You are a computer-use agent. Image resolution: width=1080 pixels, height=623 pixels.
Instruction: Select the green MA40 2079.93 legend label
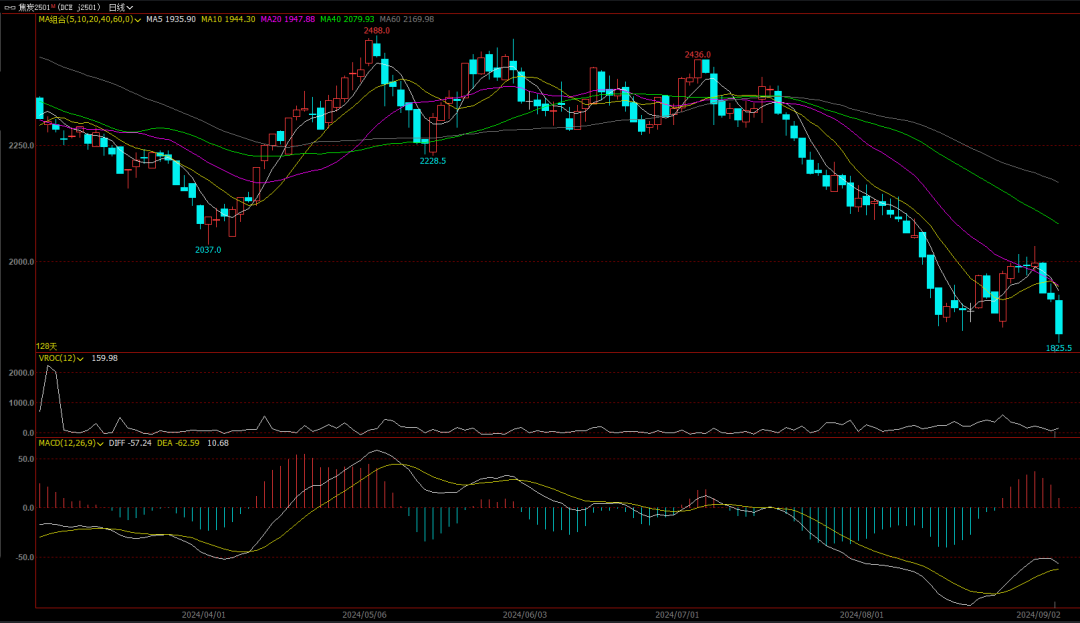pos(346,19)
